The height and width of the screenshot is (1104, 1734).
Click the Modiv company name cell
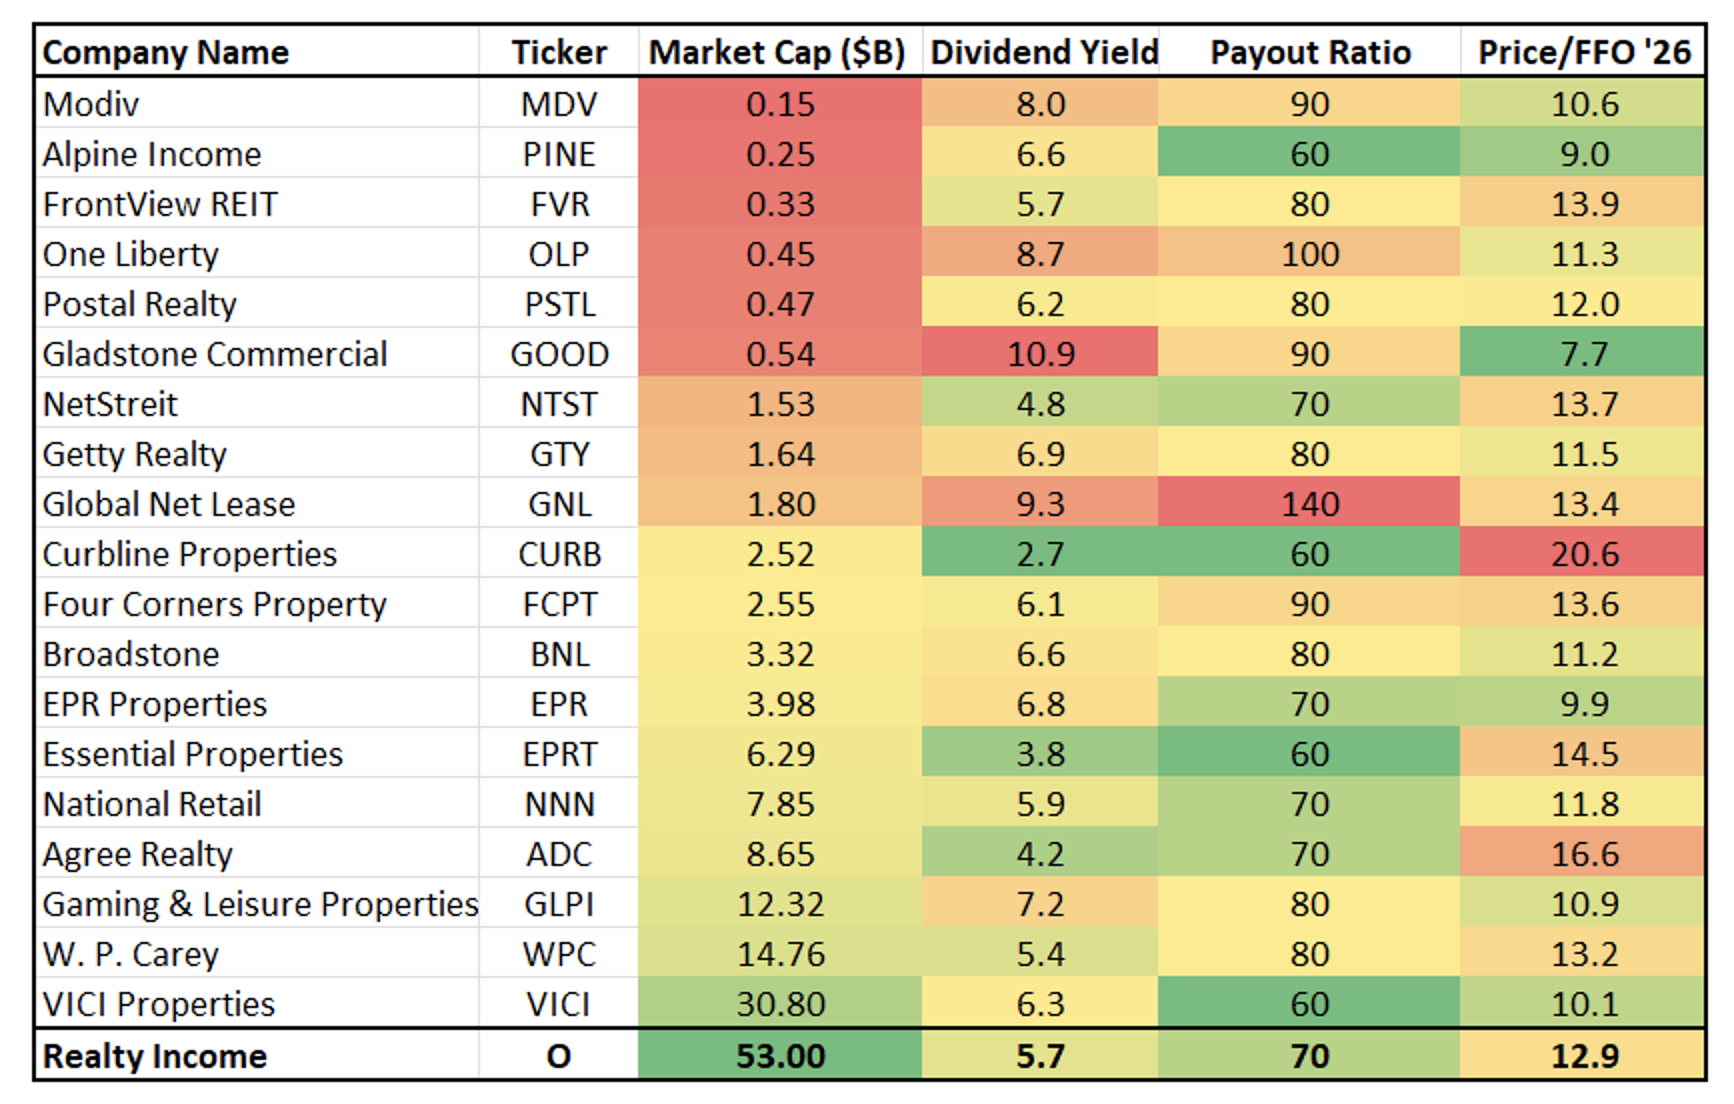click(x=92, y=104)
